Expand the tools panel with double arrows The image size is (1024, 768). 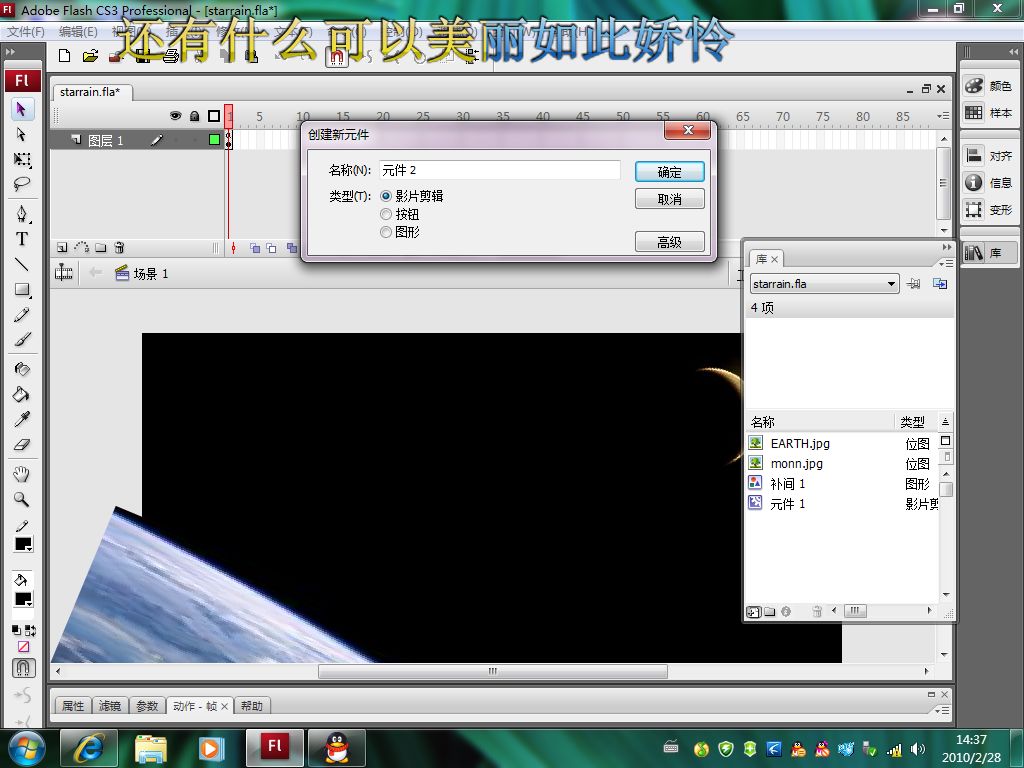[11, 52]
